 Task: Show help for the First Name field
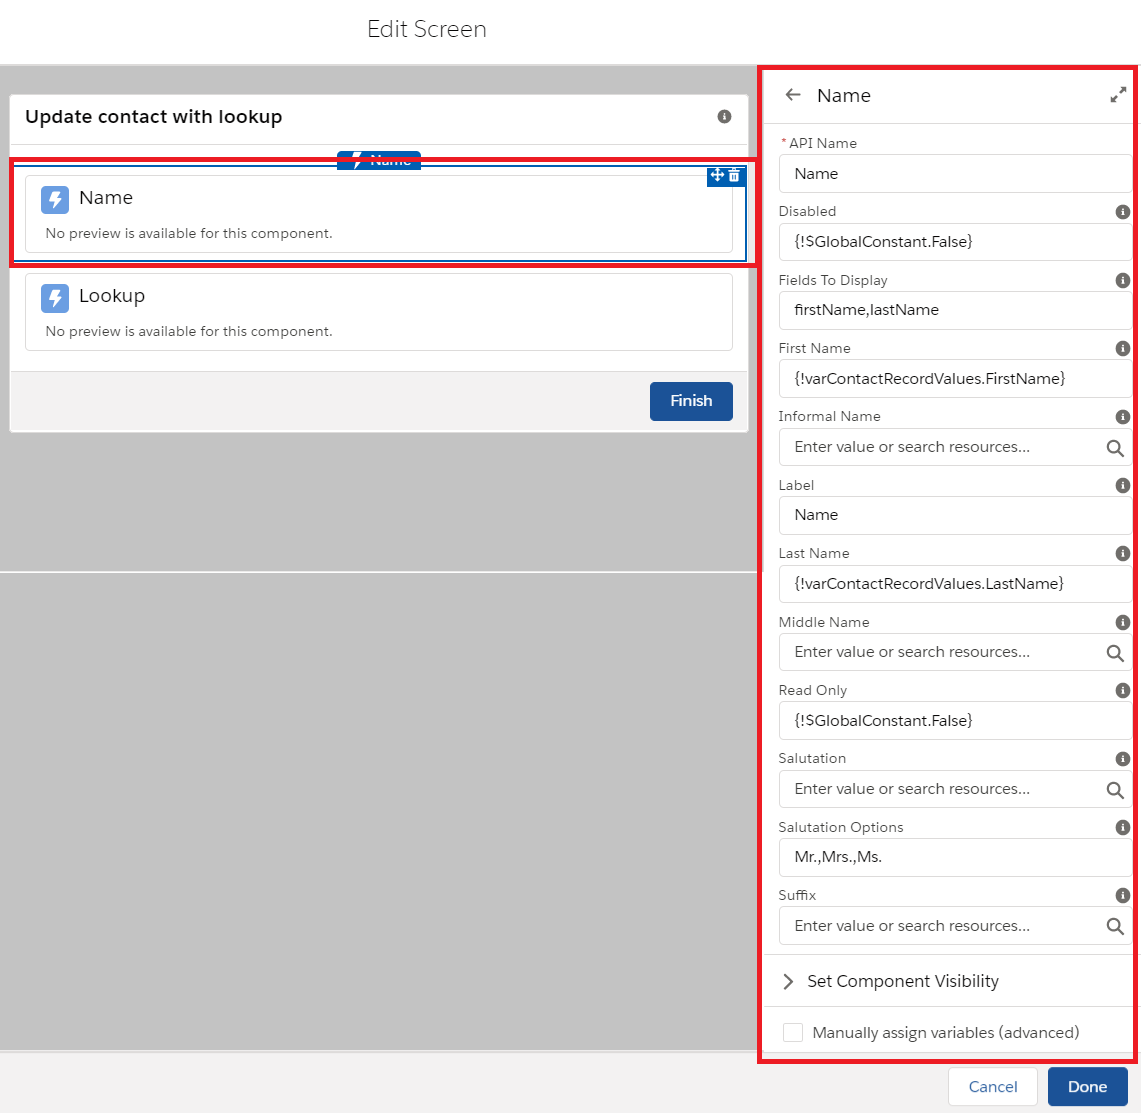tap(1123, 348)
